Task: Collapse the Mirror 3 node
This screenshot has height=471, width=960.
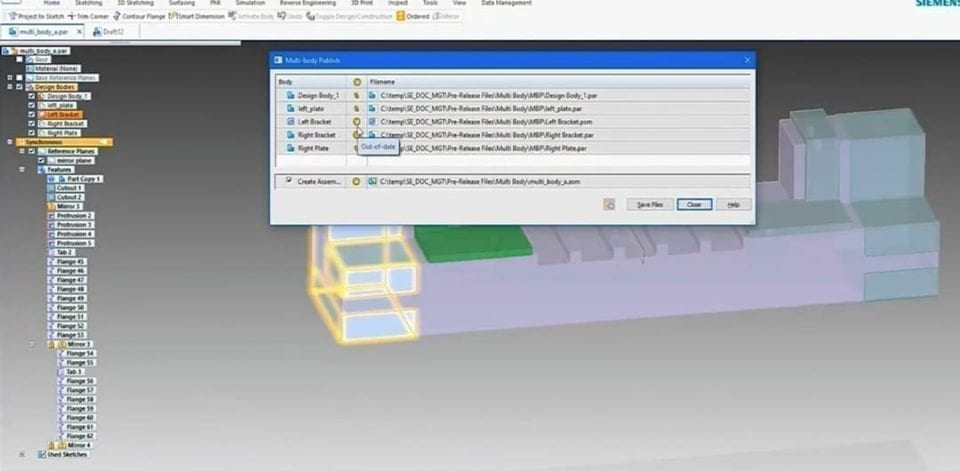Action: point(31,345)
